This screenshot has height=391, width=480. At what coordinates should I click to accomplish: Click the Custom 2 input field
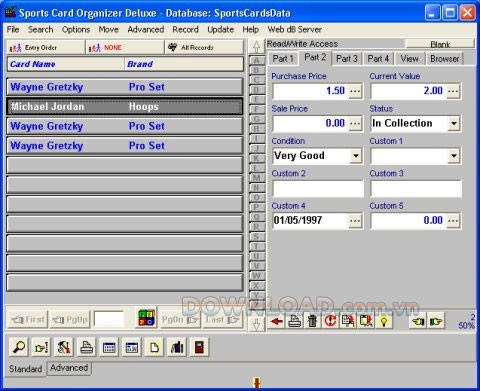coord(318,189)
